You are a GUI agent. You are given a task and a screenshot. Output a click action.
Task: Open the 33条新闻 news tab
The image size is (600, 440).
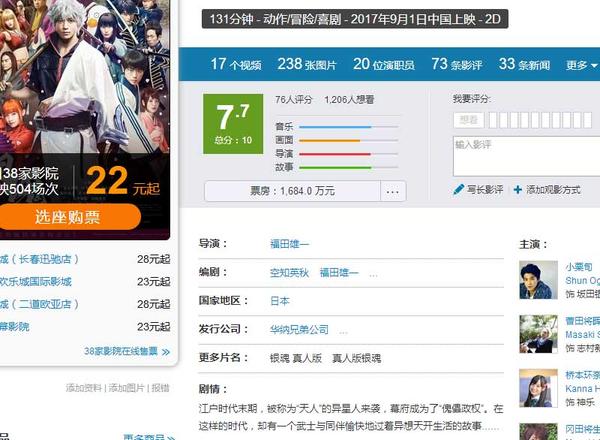point(524,64)
